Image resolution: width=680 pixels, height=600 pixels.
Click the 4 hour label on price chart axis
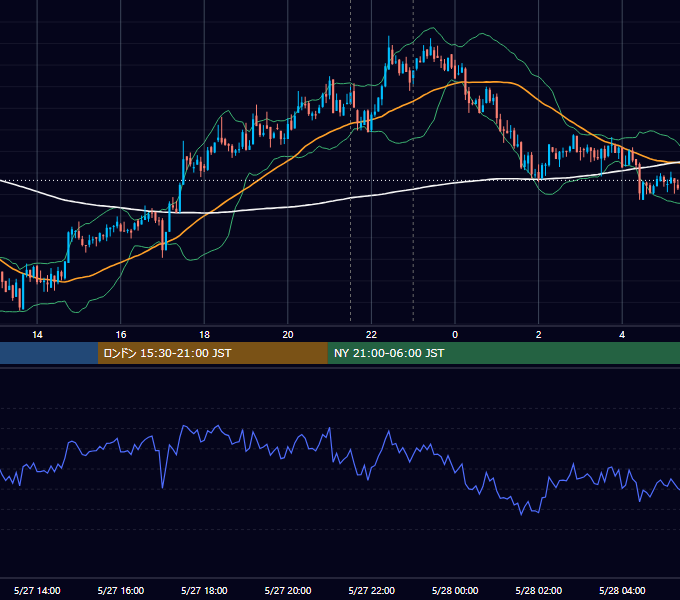click(x=622, y=335)
